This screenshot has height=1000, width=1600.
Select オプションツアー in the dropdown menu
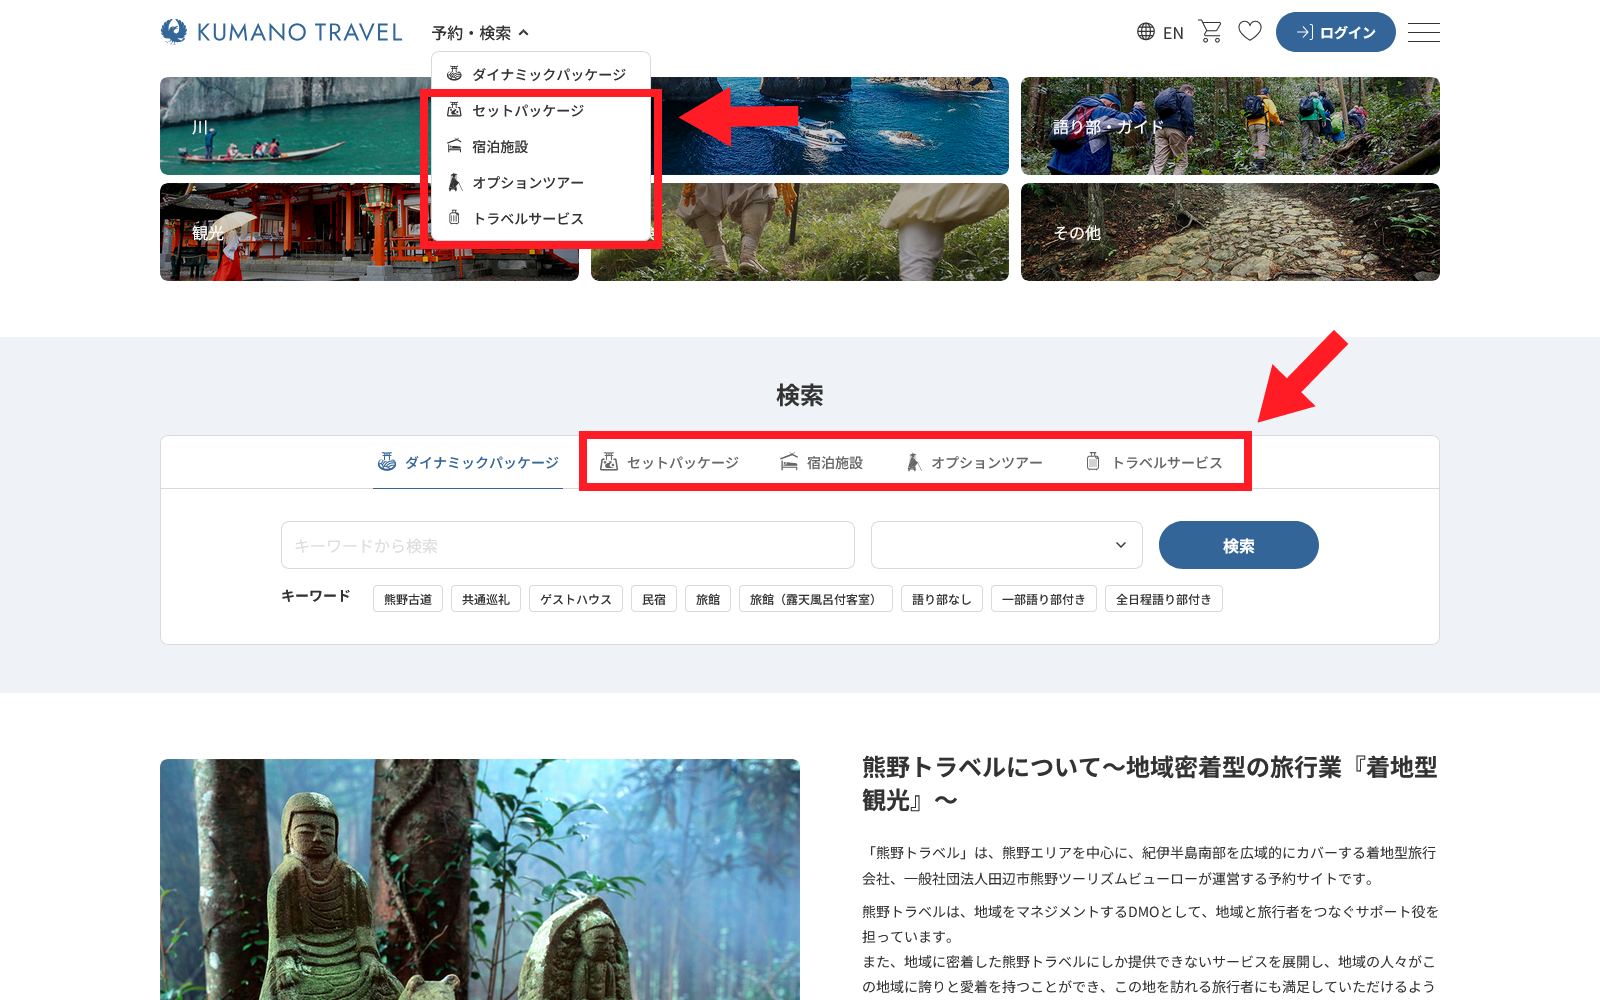[x=527, y=183]
